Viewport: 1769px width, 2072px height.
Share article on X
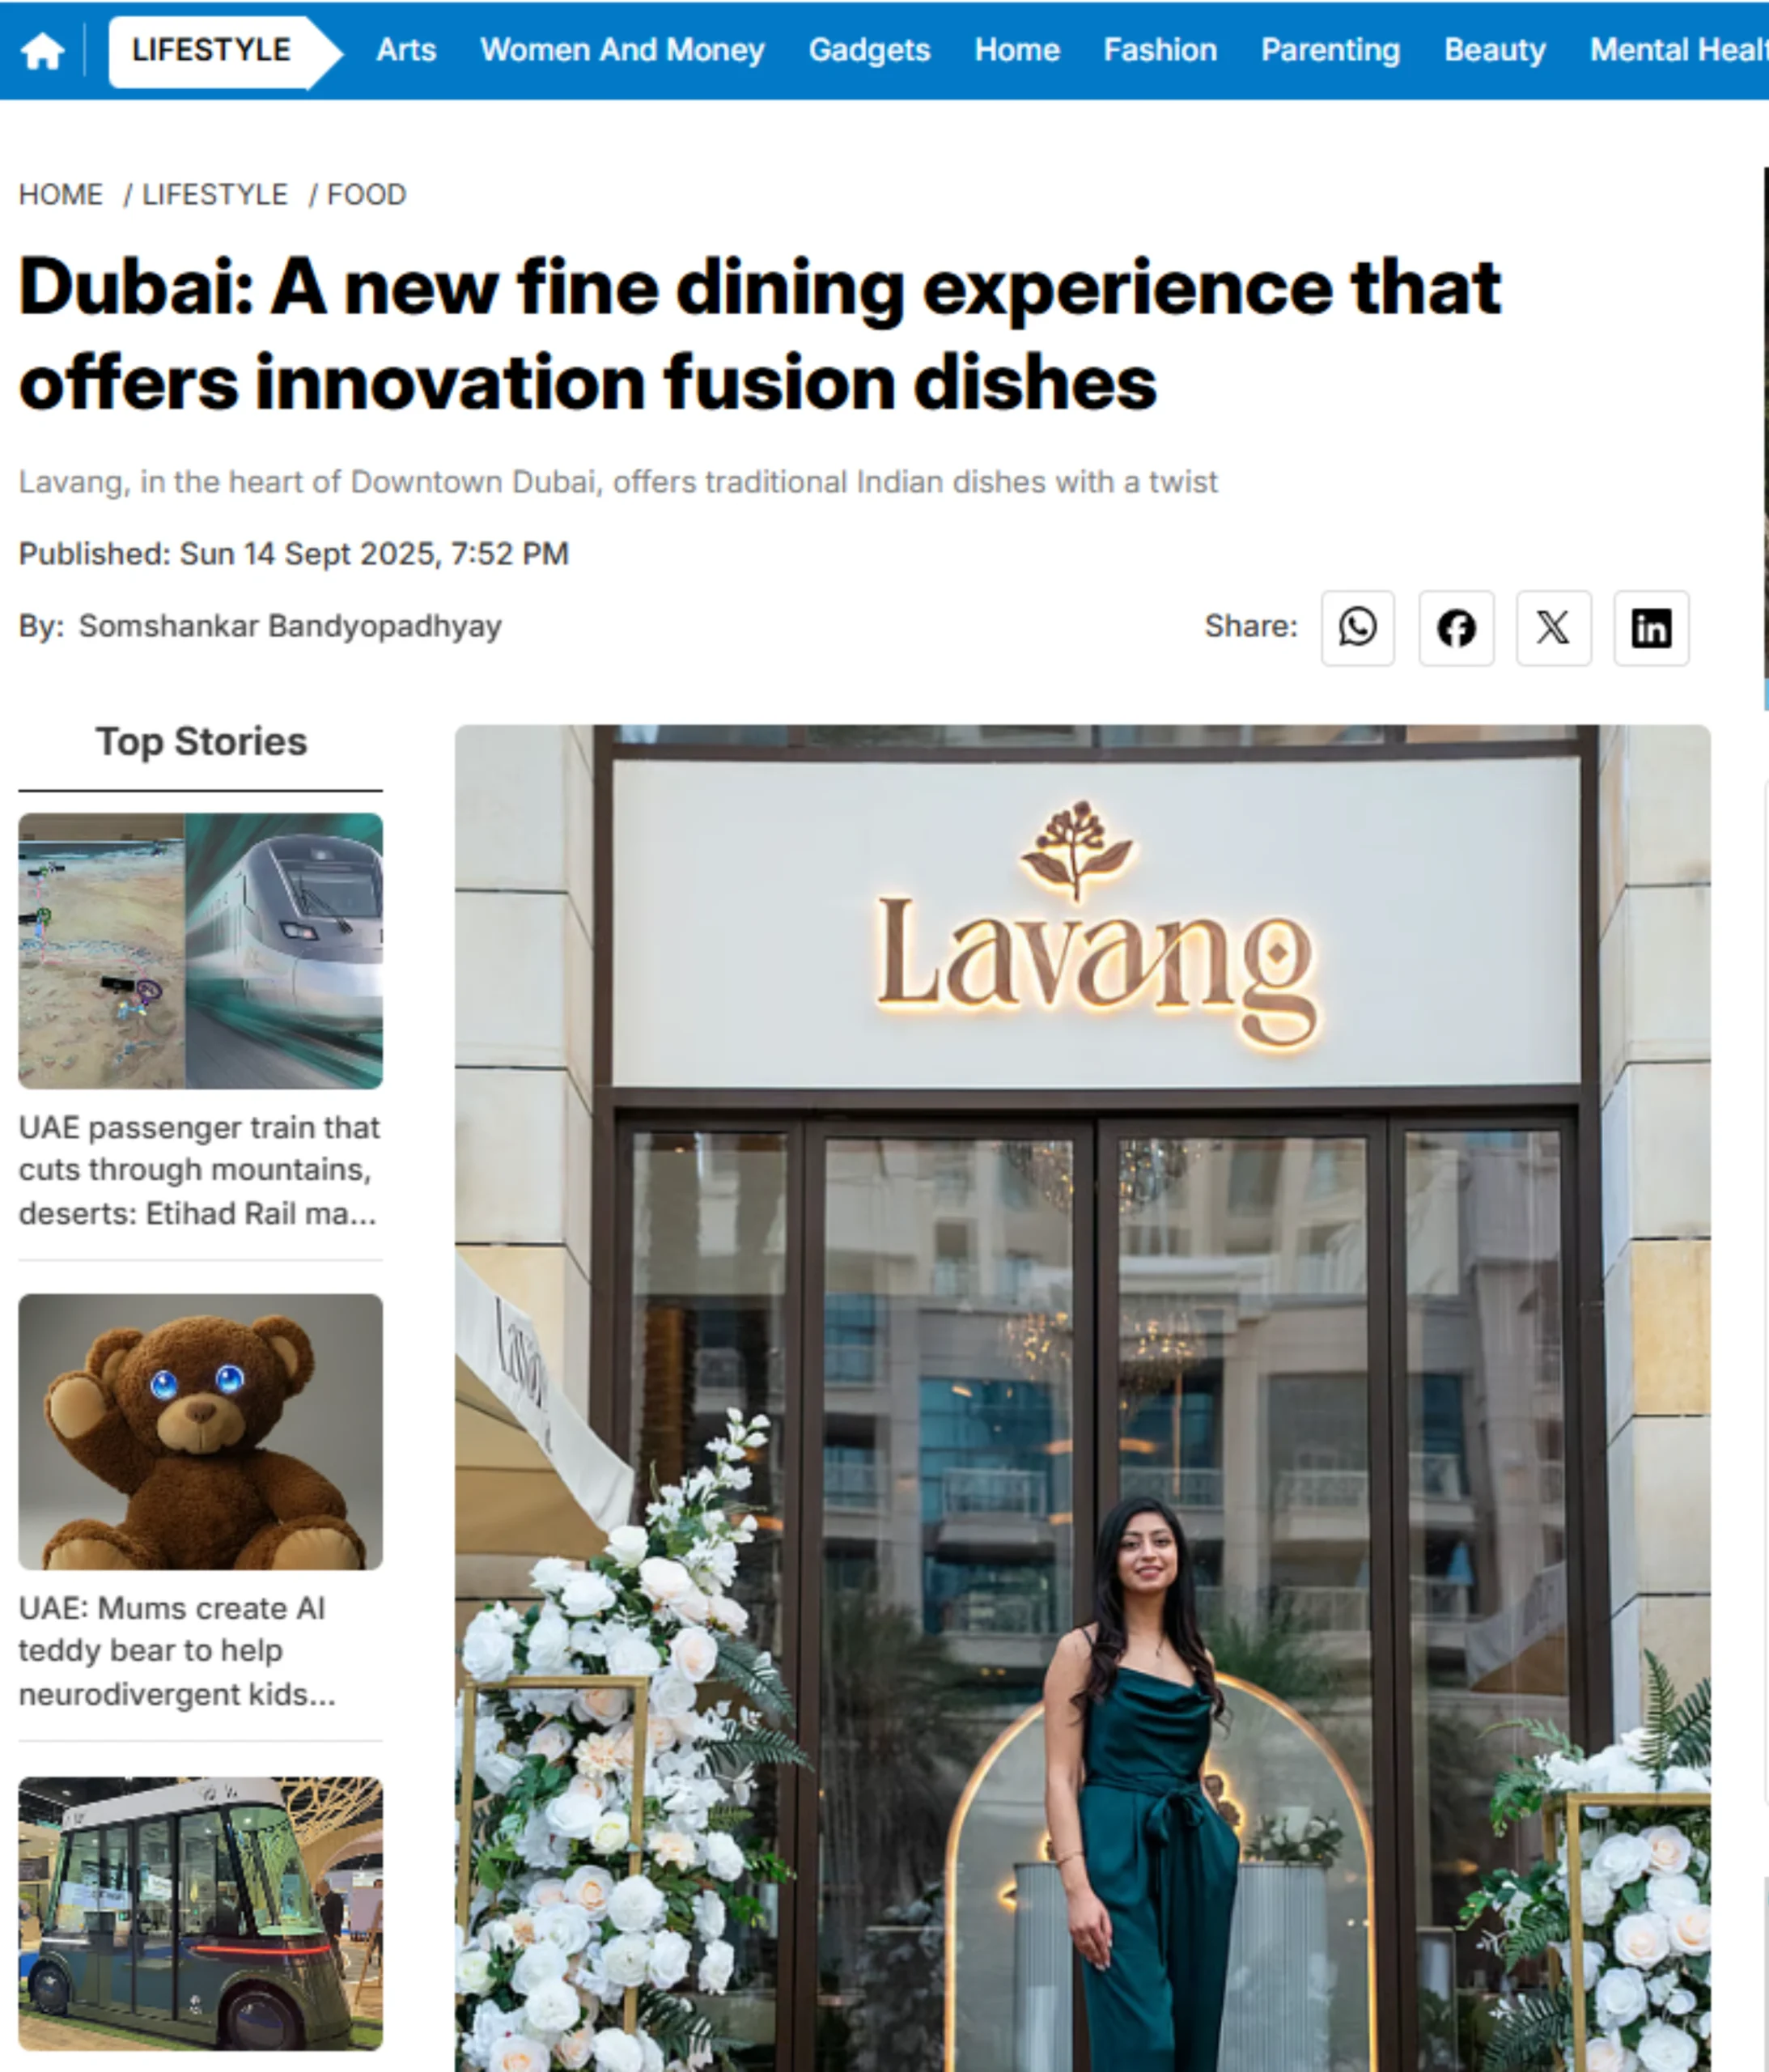1553,627
